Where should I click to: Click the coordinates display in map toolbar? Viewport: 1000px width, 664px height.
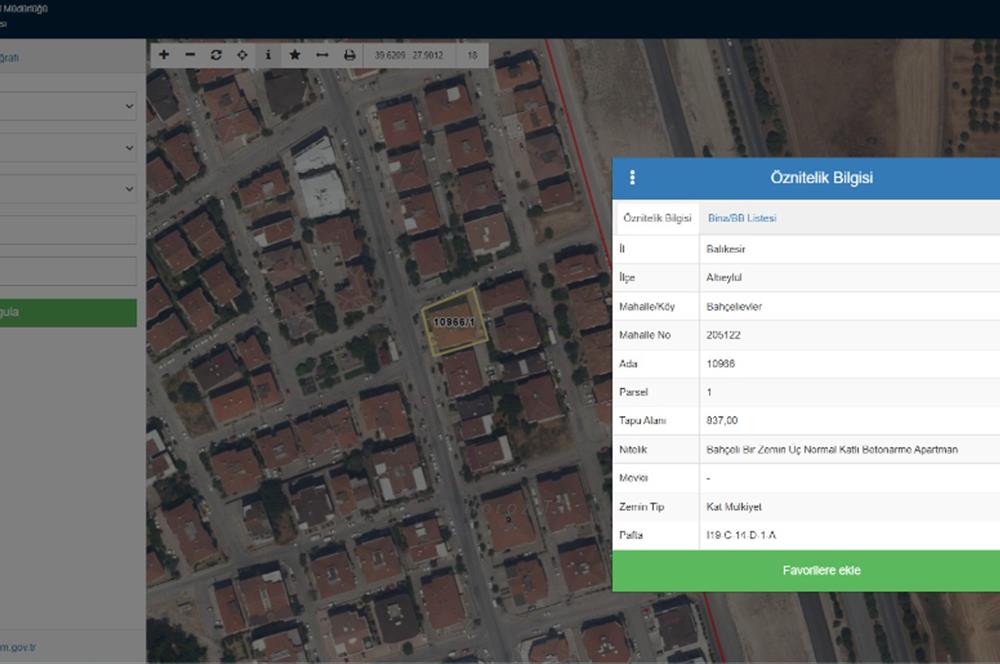click(406, 56)
